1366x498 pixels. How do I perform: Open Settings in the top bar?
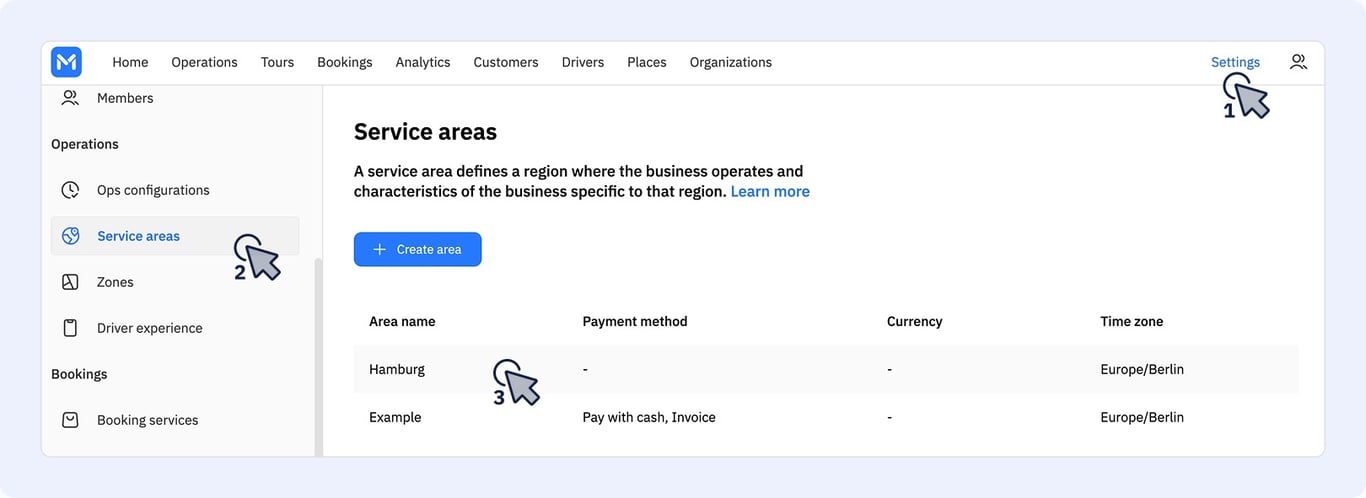point(1235,62)
